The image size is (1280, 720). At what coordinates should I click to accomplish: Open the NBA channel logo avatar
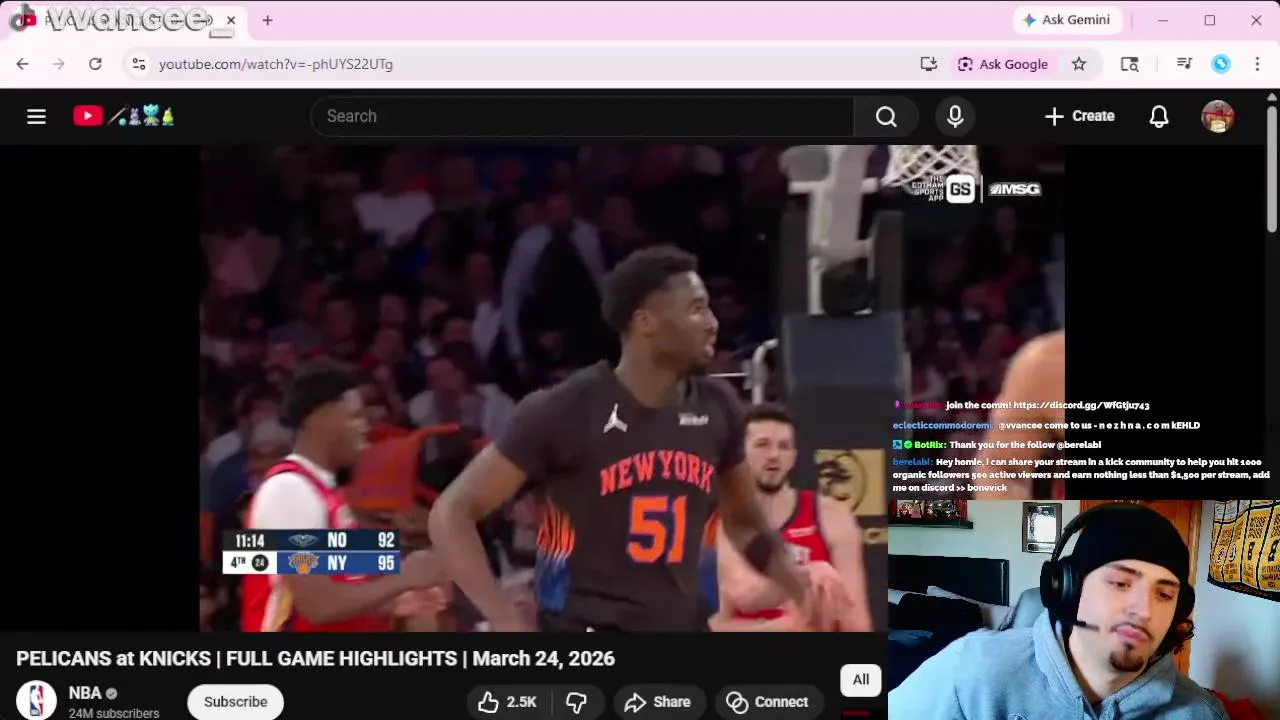pos(36,701)
